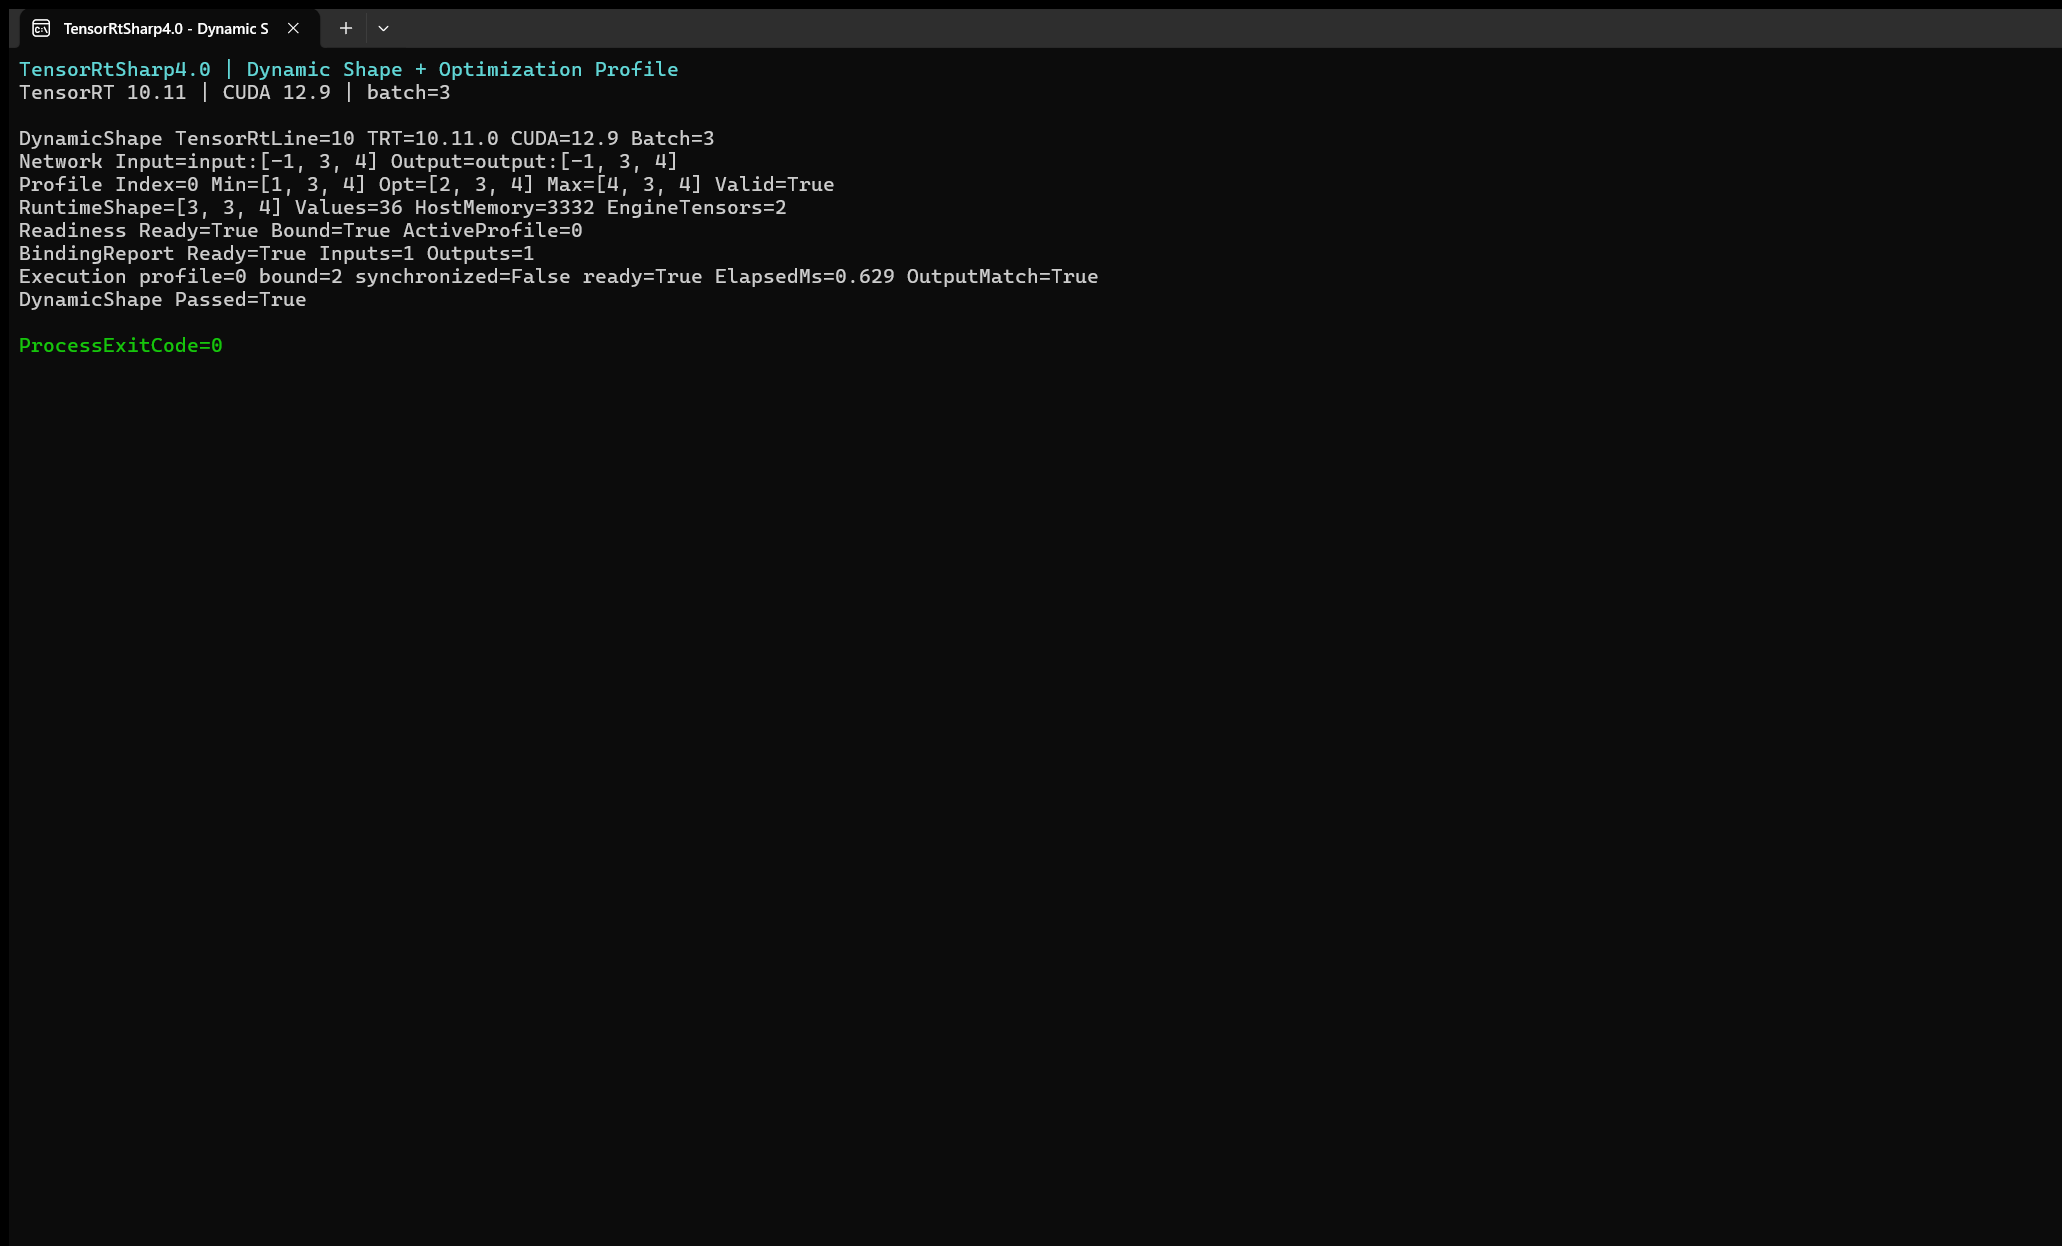Close the TensorRtSharp4.0 tab
2062x1246 pixels.
coord(293,28)
